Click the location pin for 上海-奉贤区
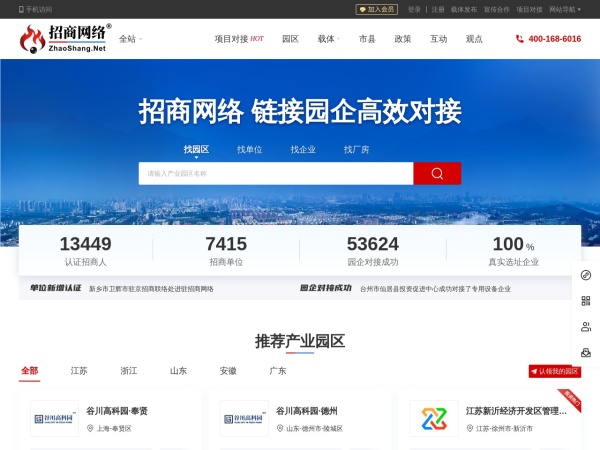 click(90, 428)
